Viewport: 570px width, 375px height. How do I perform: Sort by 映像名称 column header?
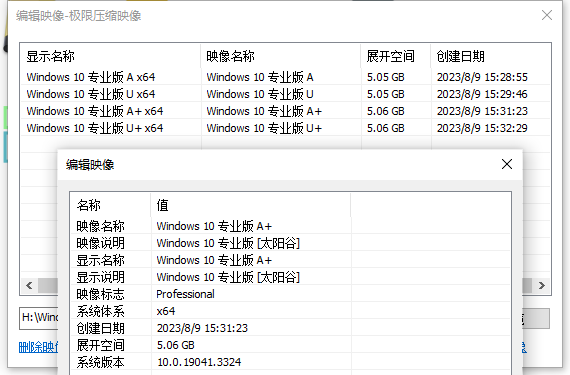click(x=281, y=56)
